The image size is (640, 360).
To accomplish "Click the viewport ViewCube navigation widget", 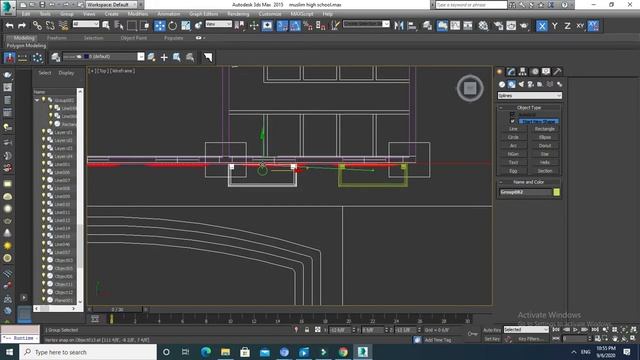I will coord(470,88).
